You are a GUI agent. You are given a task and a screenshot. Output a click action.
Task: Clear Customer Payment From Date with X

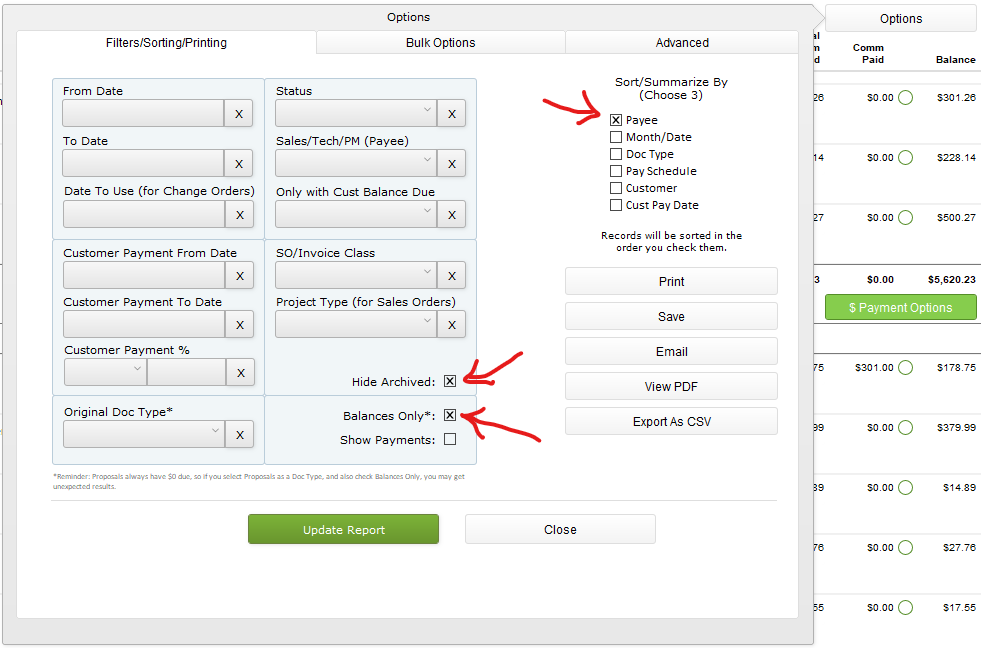tap(238, 275)
